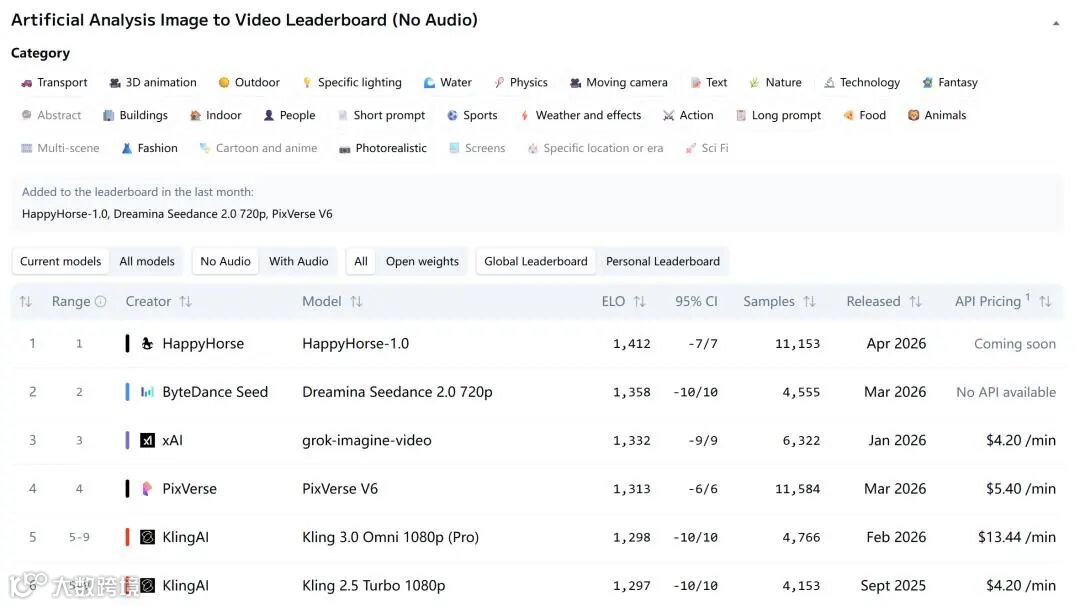
Task: Click the Range info icon
Action: (x=100, y=302)
